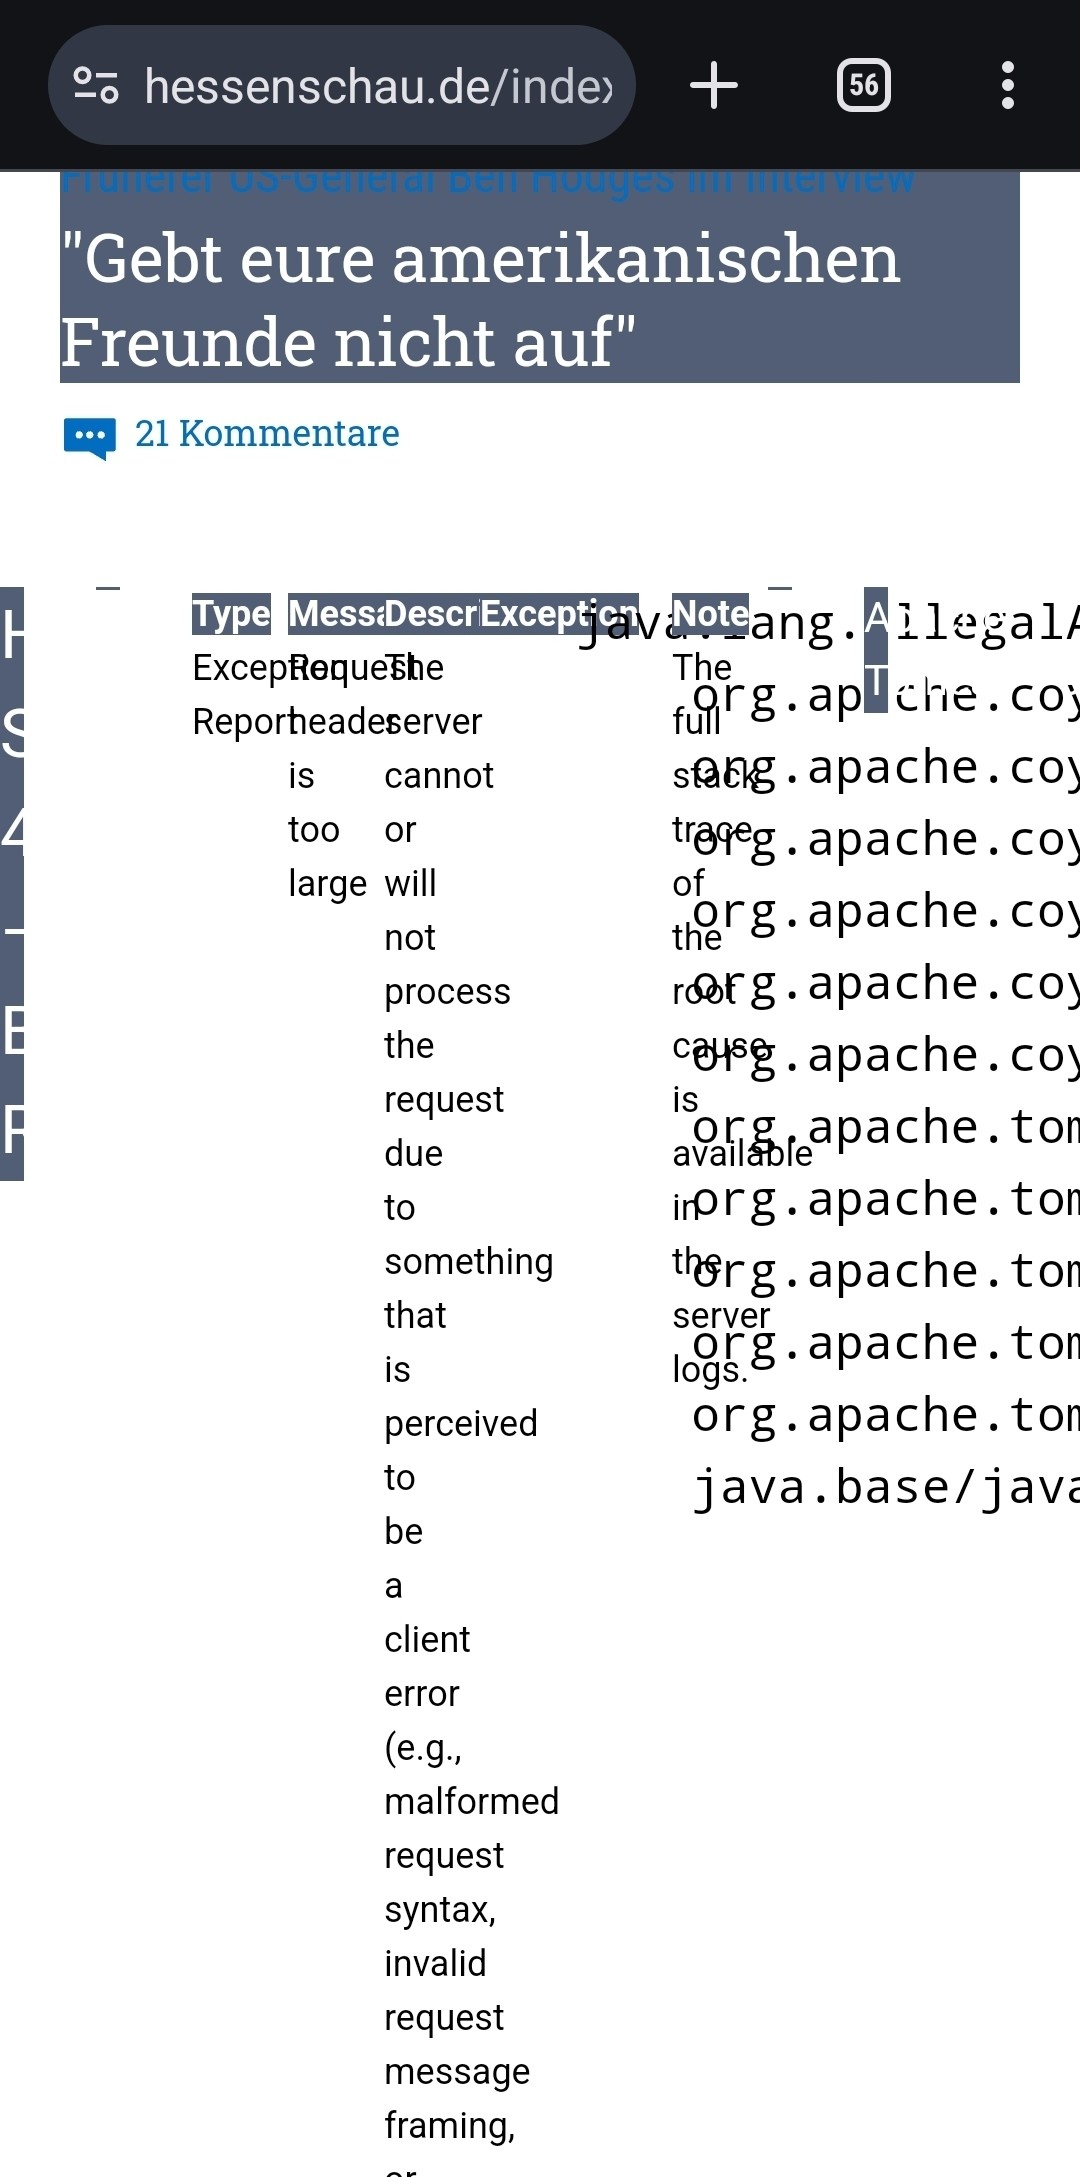Select the word "client" in the description

(427, 1640)
